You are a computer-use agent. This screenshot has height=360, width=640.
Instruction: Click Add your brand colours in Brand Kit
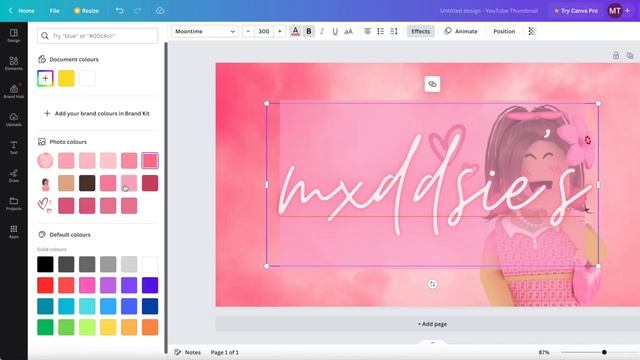tap(97, 113)
